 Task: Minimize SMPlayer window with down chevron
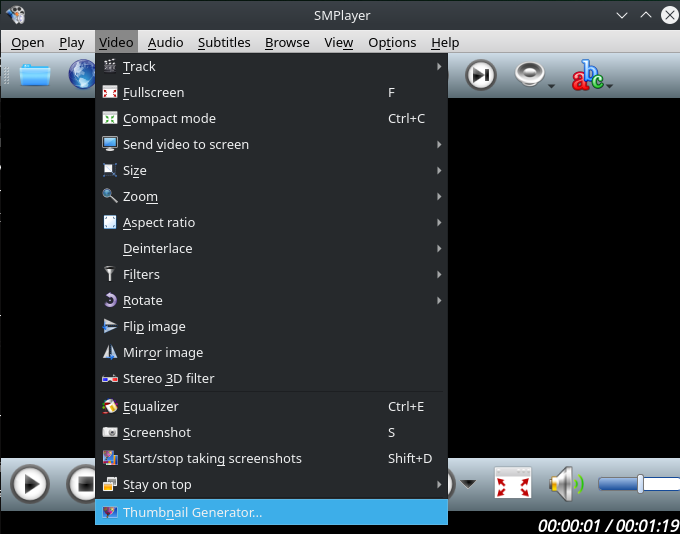tap(622, 16)
